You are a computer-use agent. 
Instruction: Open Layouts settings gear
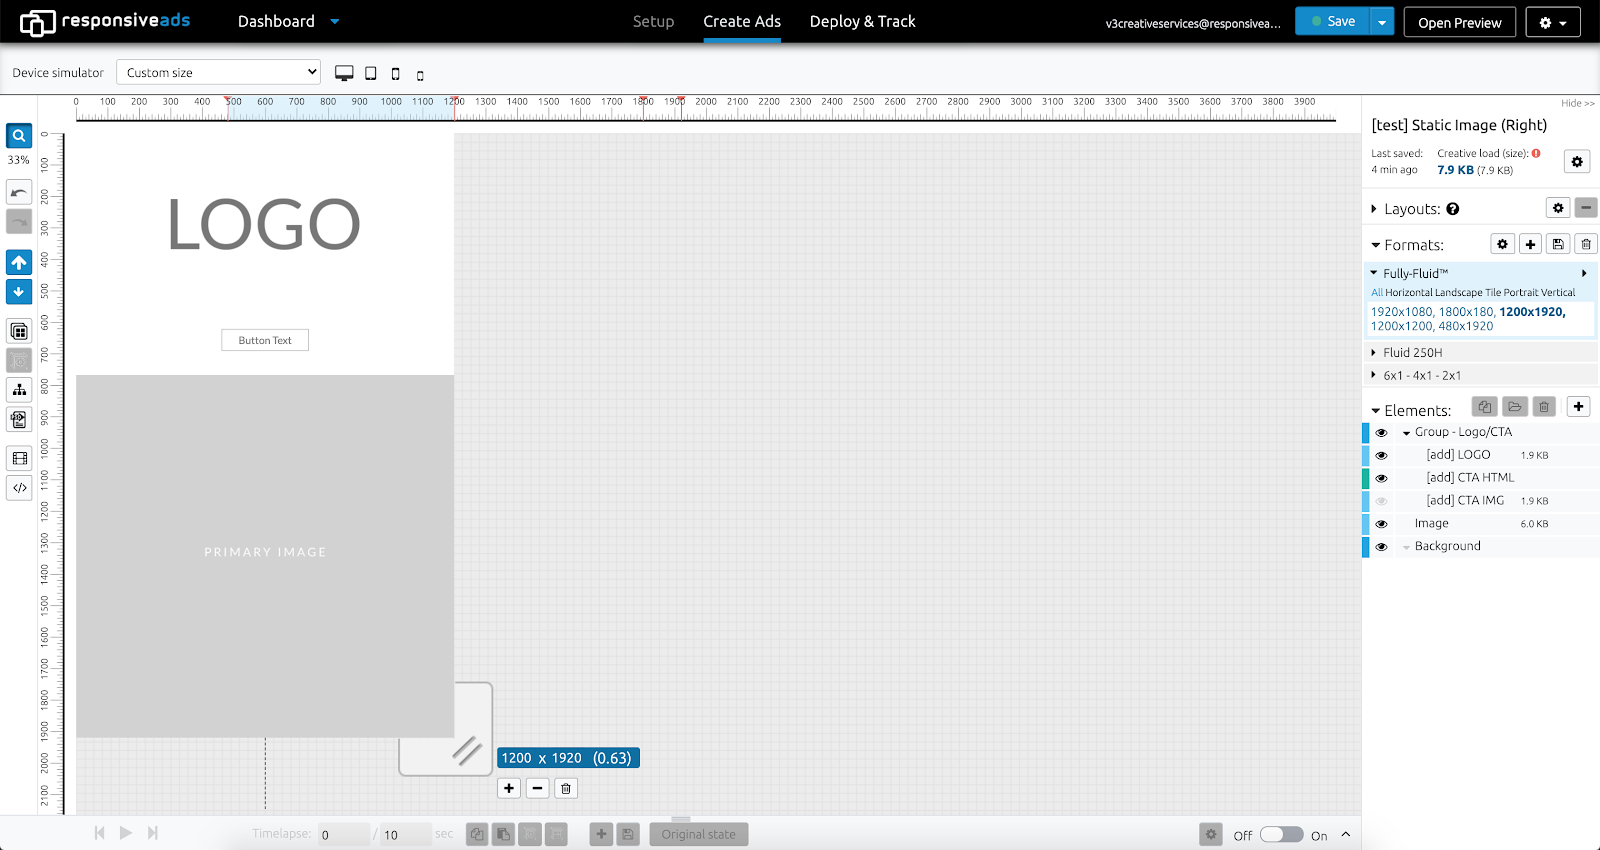pos(1558,208)
